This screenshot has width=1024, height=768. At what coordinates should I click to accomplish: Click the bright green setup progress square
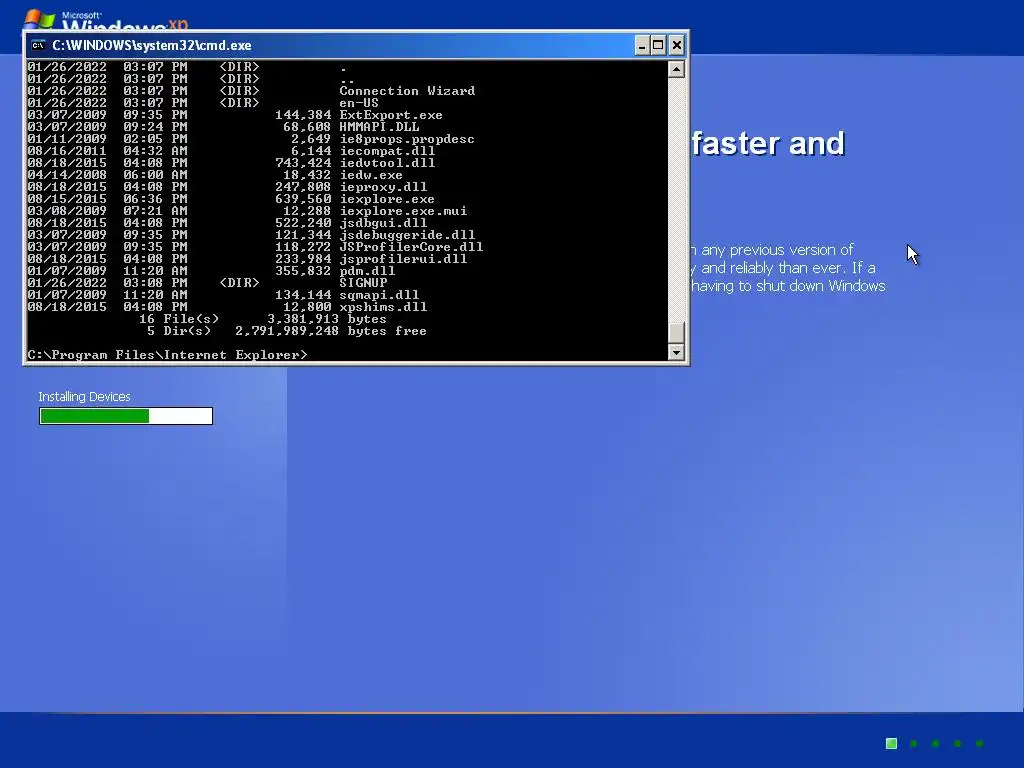[891, 743]
